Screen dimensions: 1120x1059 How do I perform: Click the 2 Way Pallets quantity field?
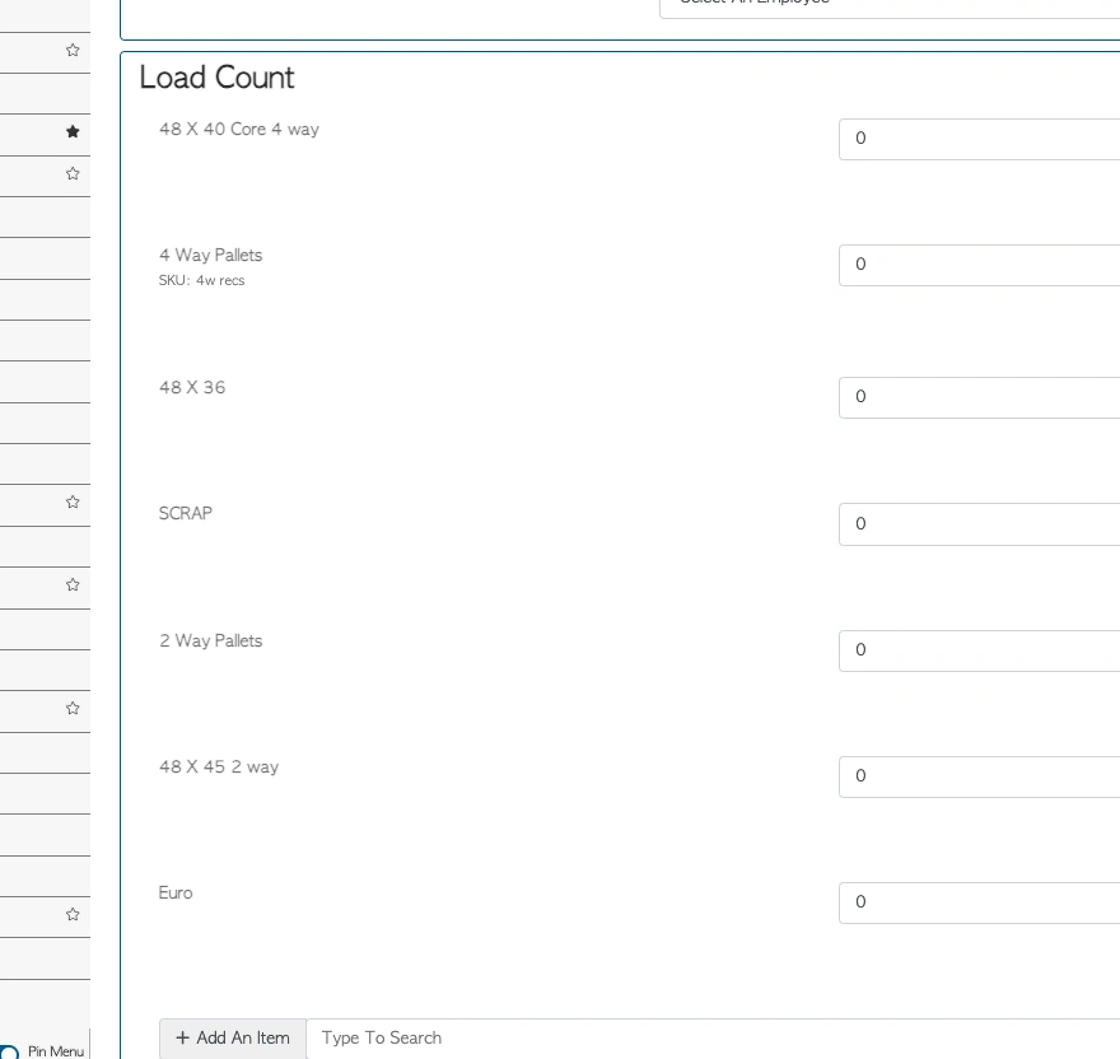coord(979,651)
